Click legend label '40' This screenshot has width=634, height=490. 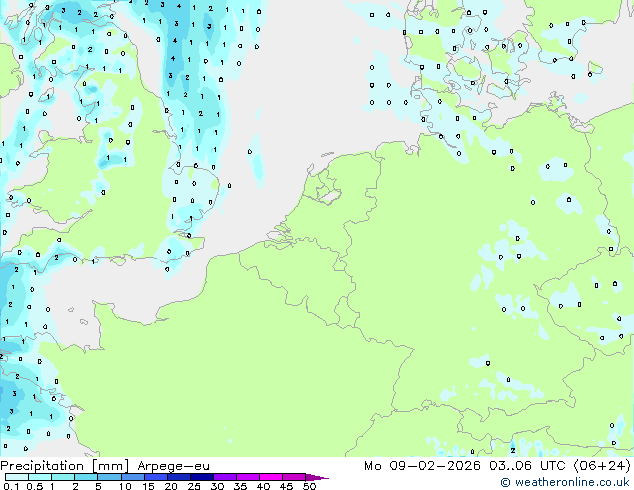pos(263,486)
